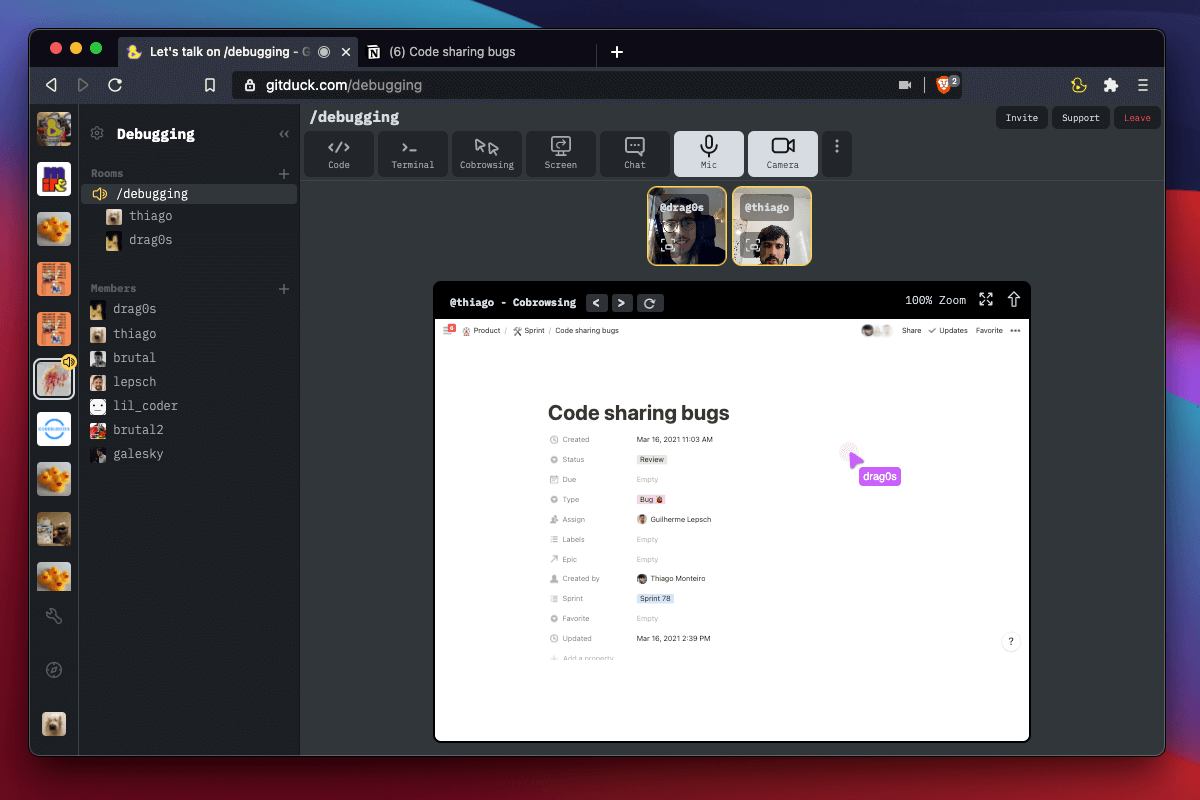Open a new browser tab
Screen dimensions: 1200x800
617,52
